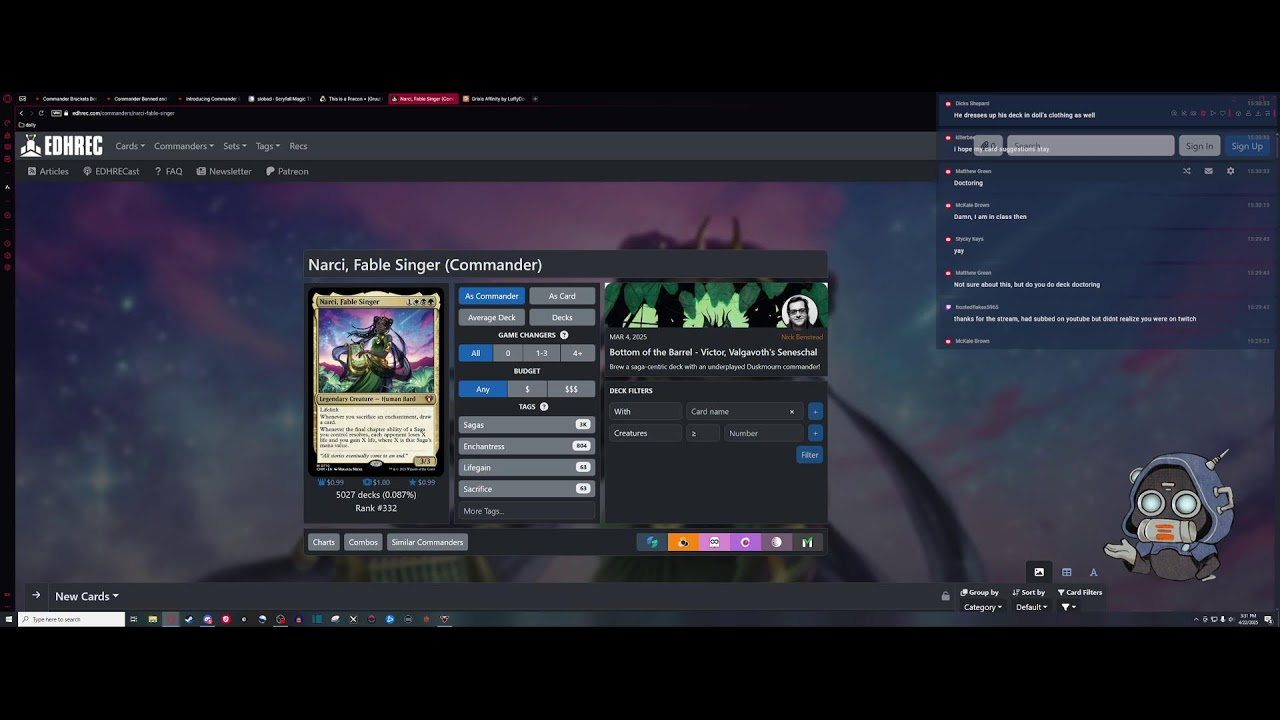
Task: Open the pink infinity-eyes site icon
Action: pos(714,542)
